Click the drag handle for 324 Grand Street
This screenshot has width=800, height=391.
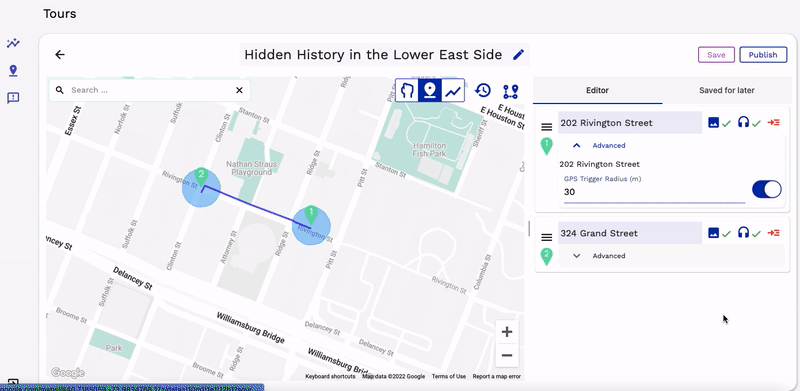click(546, 237)
